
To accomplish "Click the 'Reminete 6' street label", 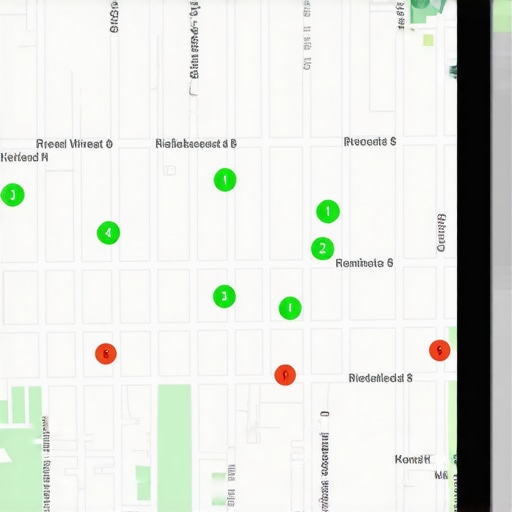I will point(364,263).
